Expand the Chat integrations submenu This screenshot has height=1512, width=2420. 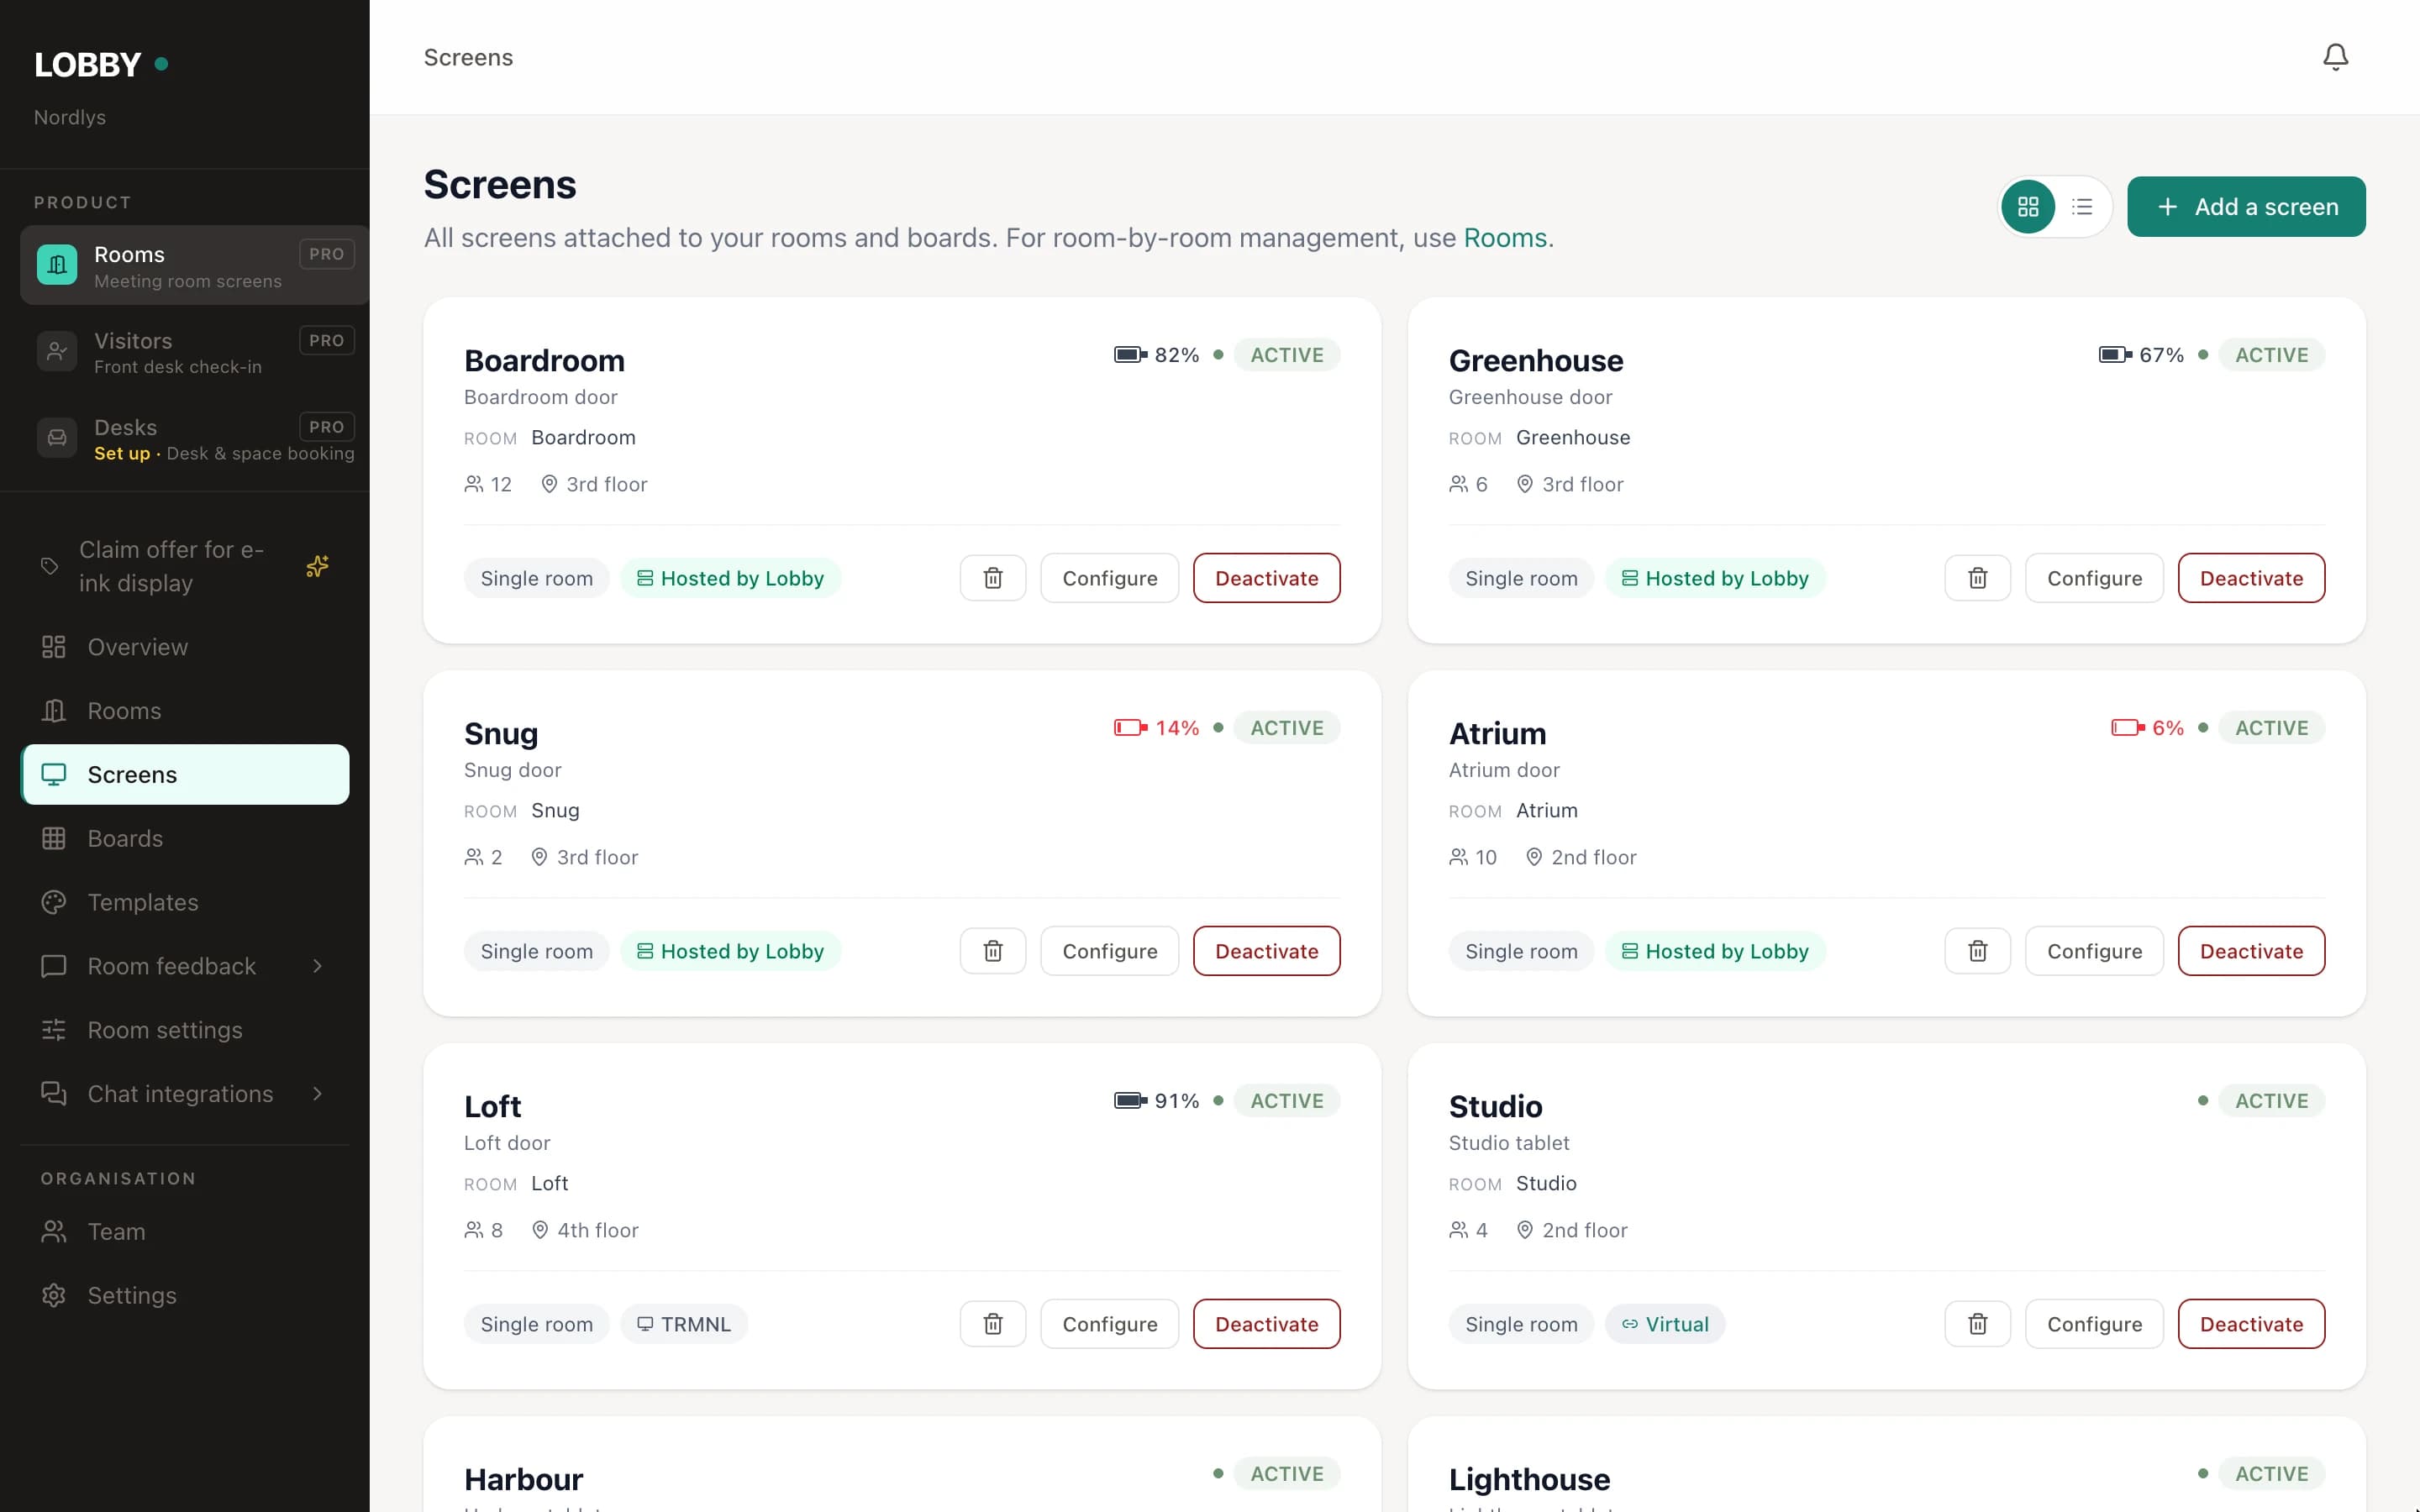click(317, 1094)
